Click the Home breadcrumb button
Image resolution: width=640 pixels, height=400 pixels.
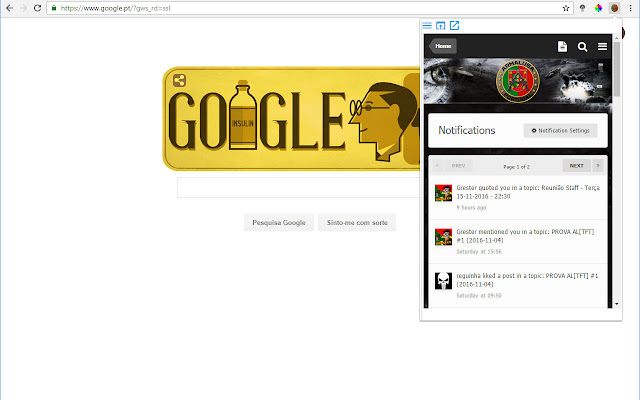click(443, 46)
